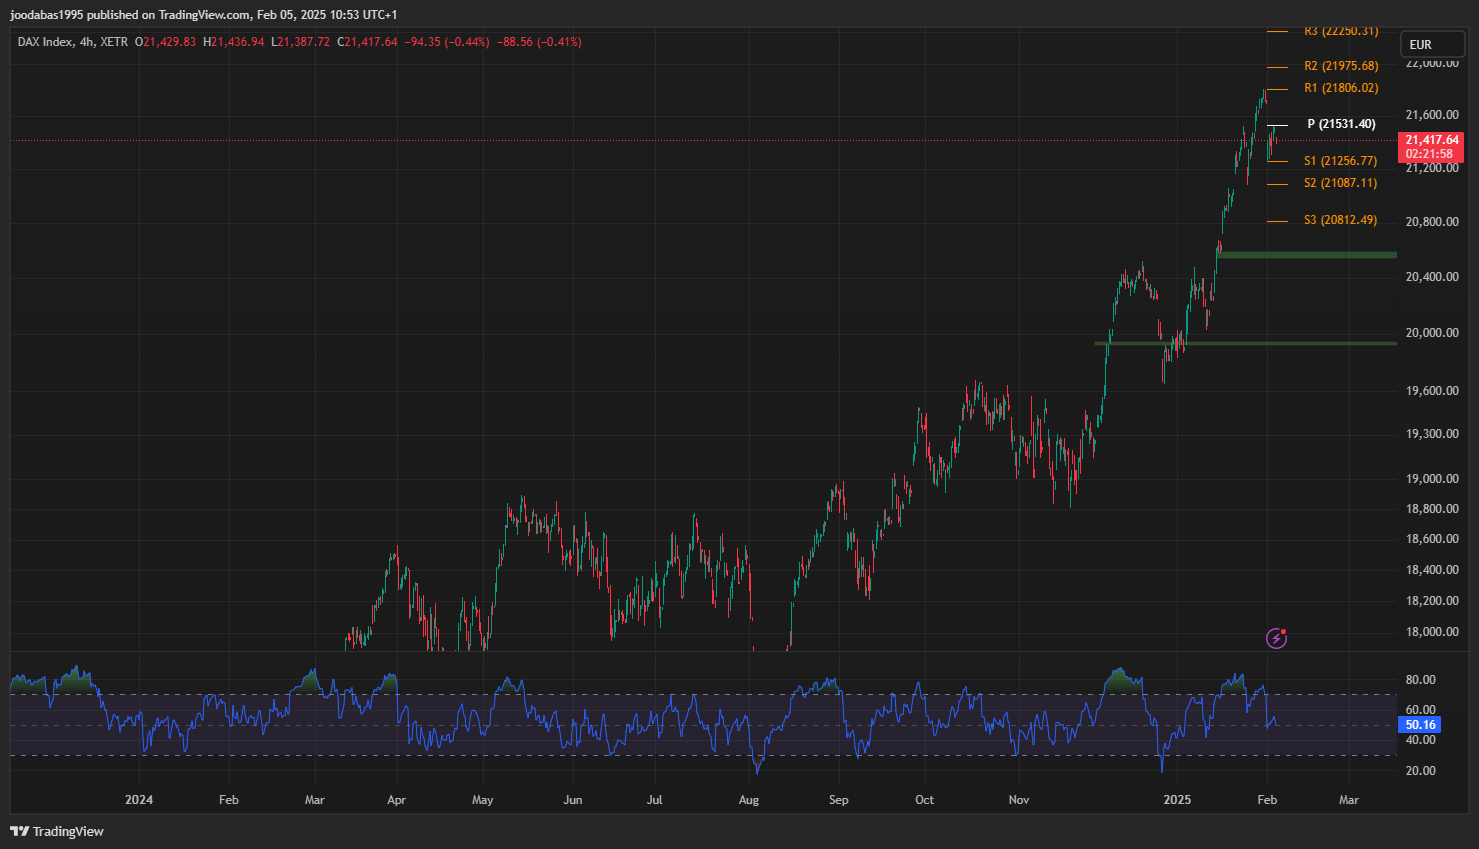Click the 2025 label on the time axis
This screenshot has height=849, width=1479.
pos(1177,800)
